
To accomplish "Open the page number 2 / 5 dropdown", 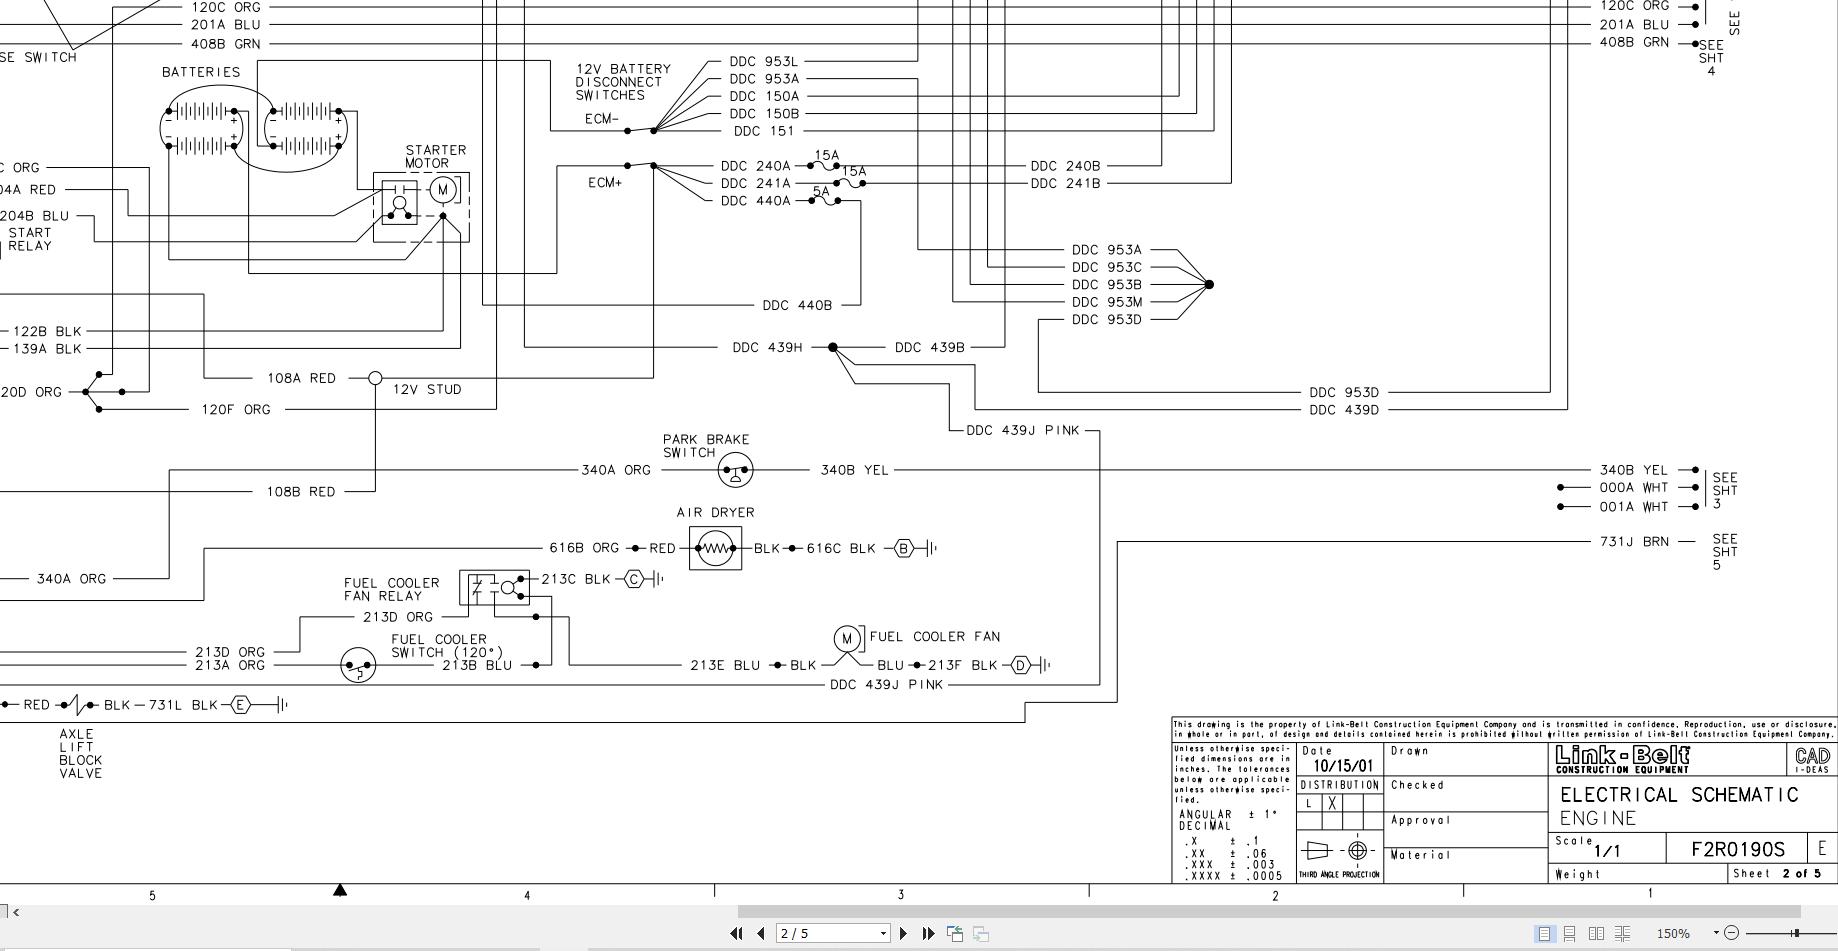I will coord(883,933).
